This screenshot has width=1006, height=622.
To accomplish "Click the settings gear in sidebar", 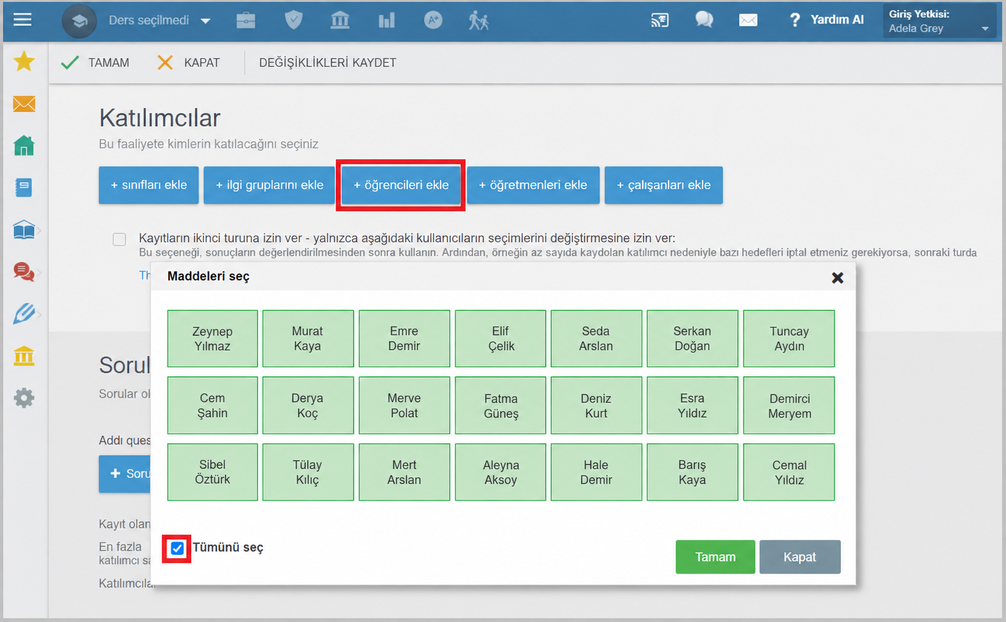I will [24, 398].
